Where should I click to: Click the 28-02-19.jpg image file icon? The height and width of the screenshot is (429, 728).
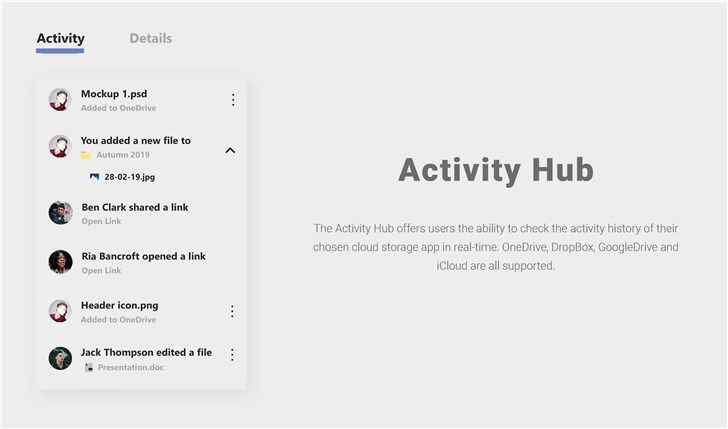(94, 177)
